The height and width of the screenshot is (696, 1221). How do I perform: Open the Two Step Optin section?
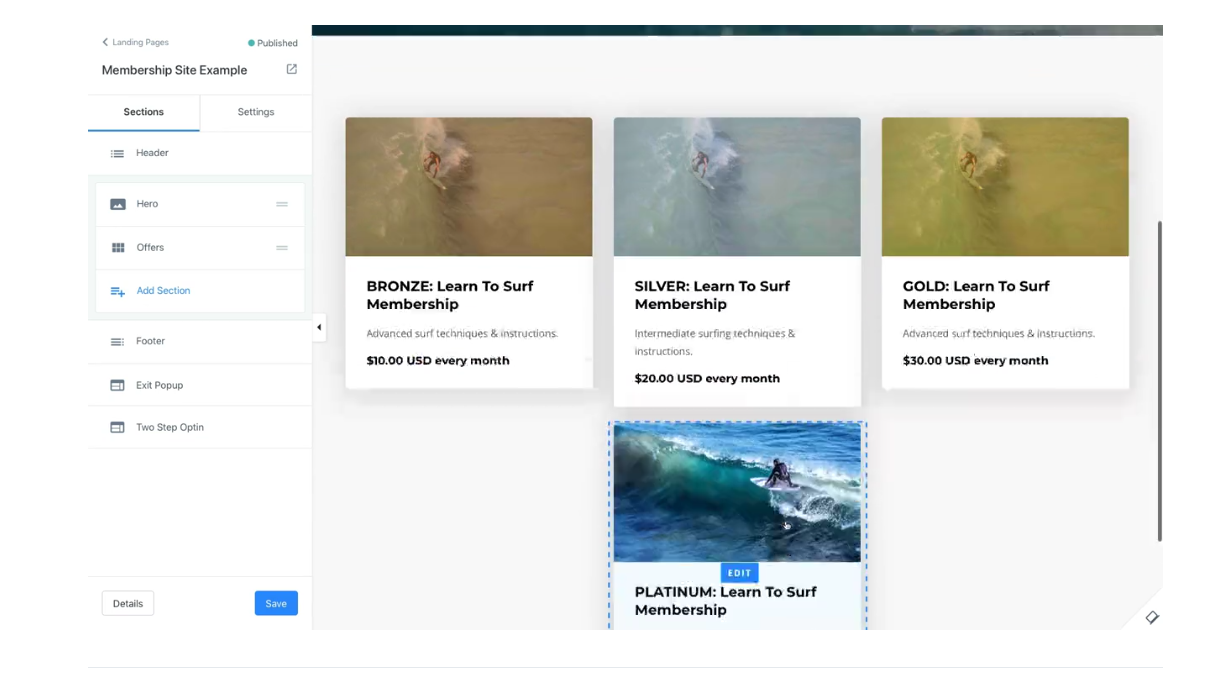click(x=200, y=427)
